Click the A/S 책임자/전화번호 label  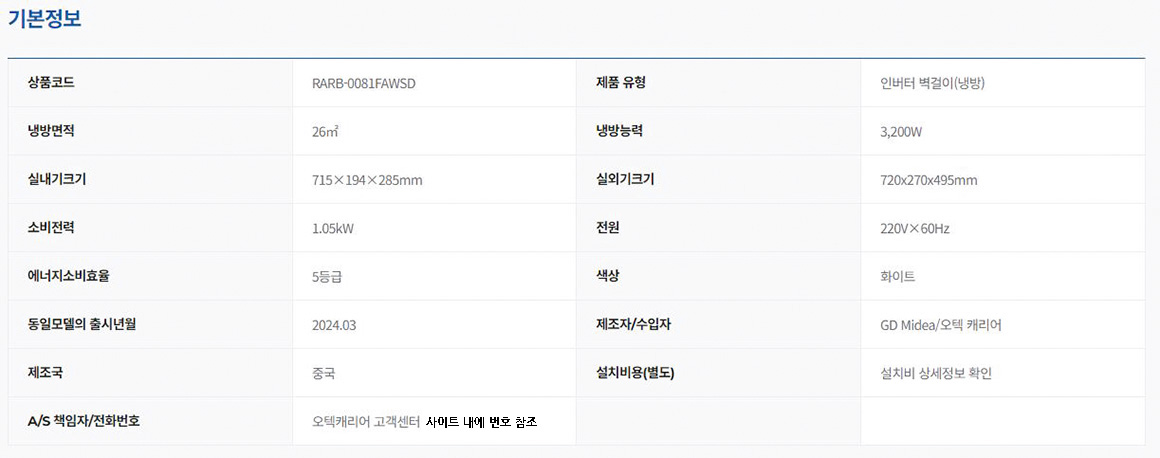click(84, 421)
